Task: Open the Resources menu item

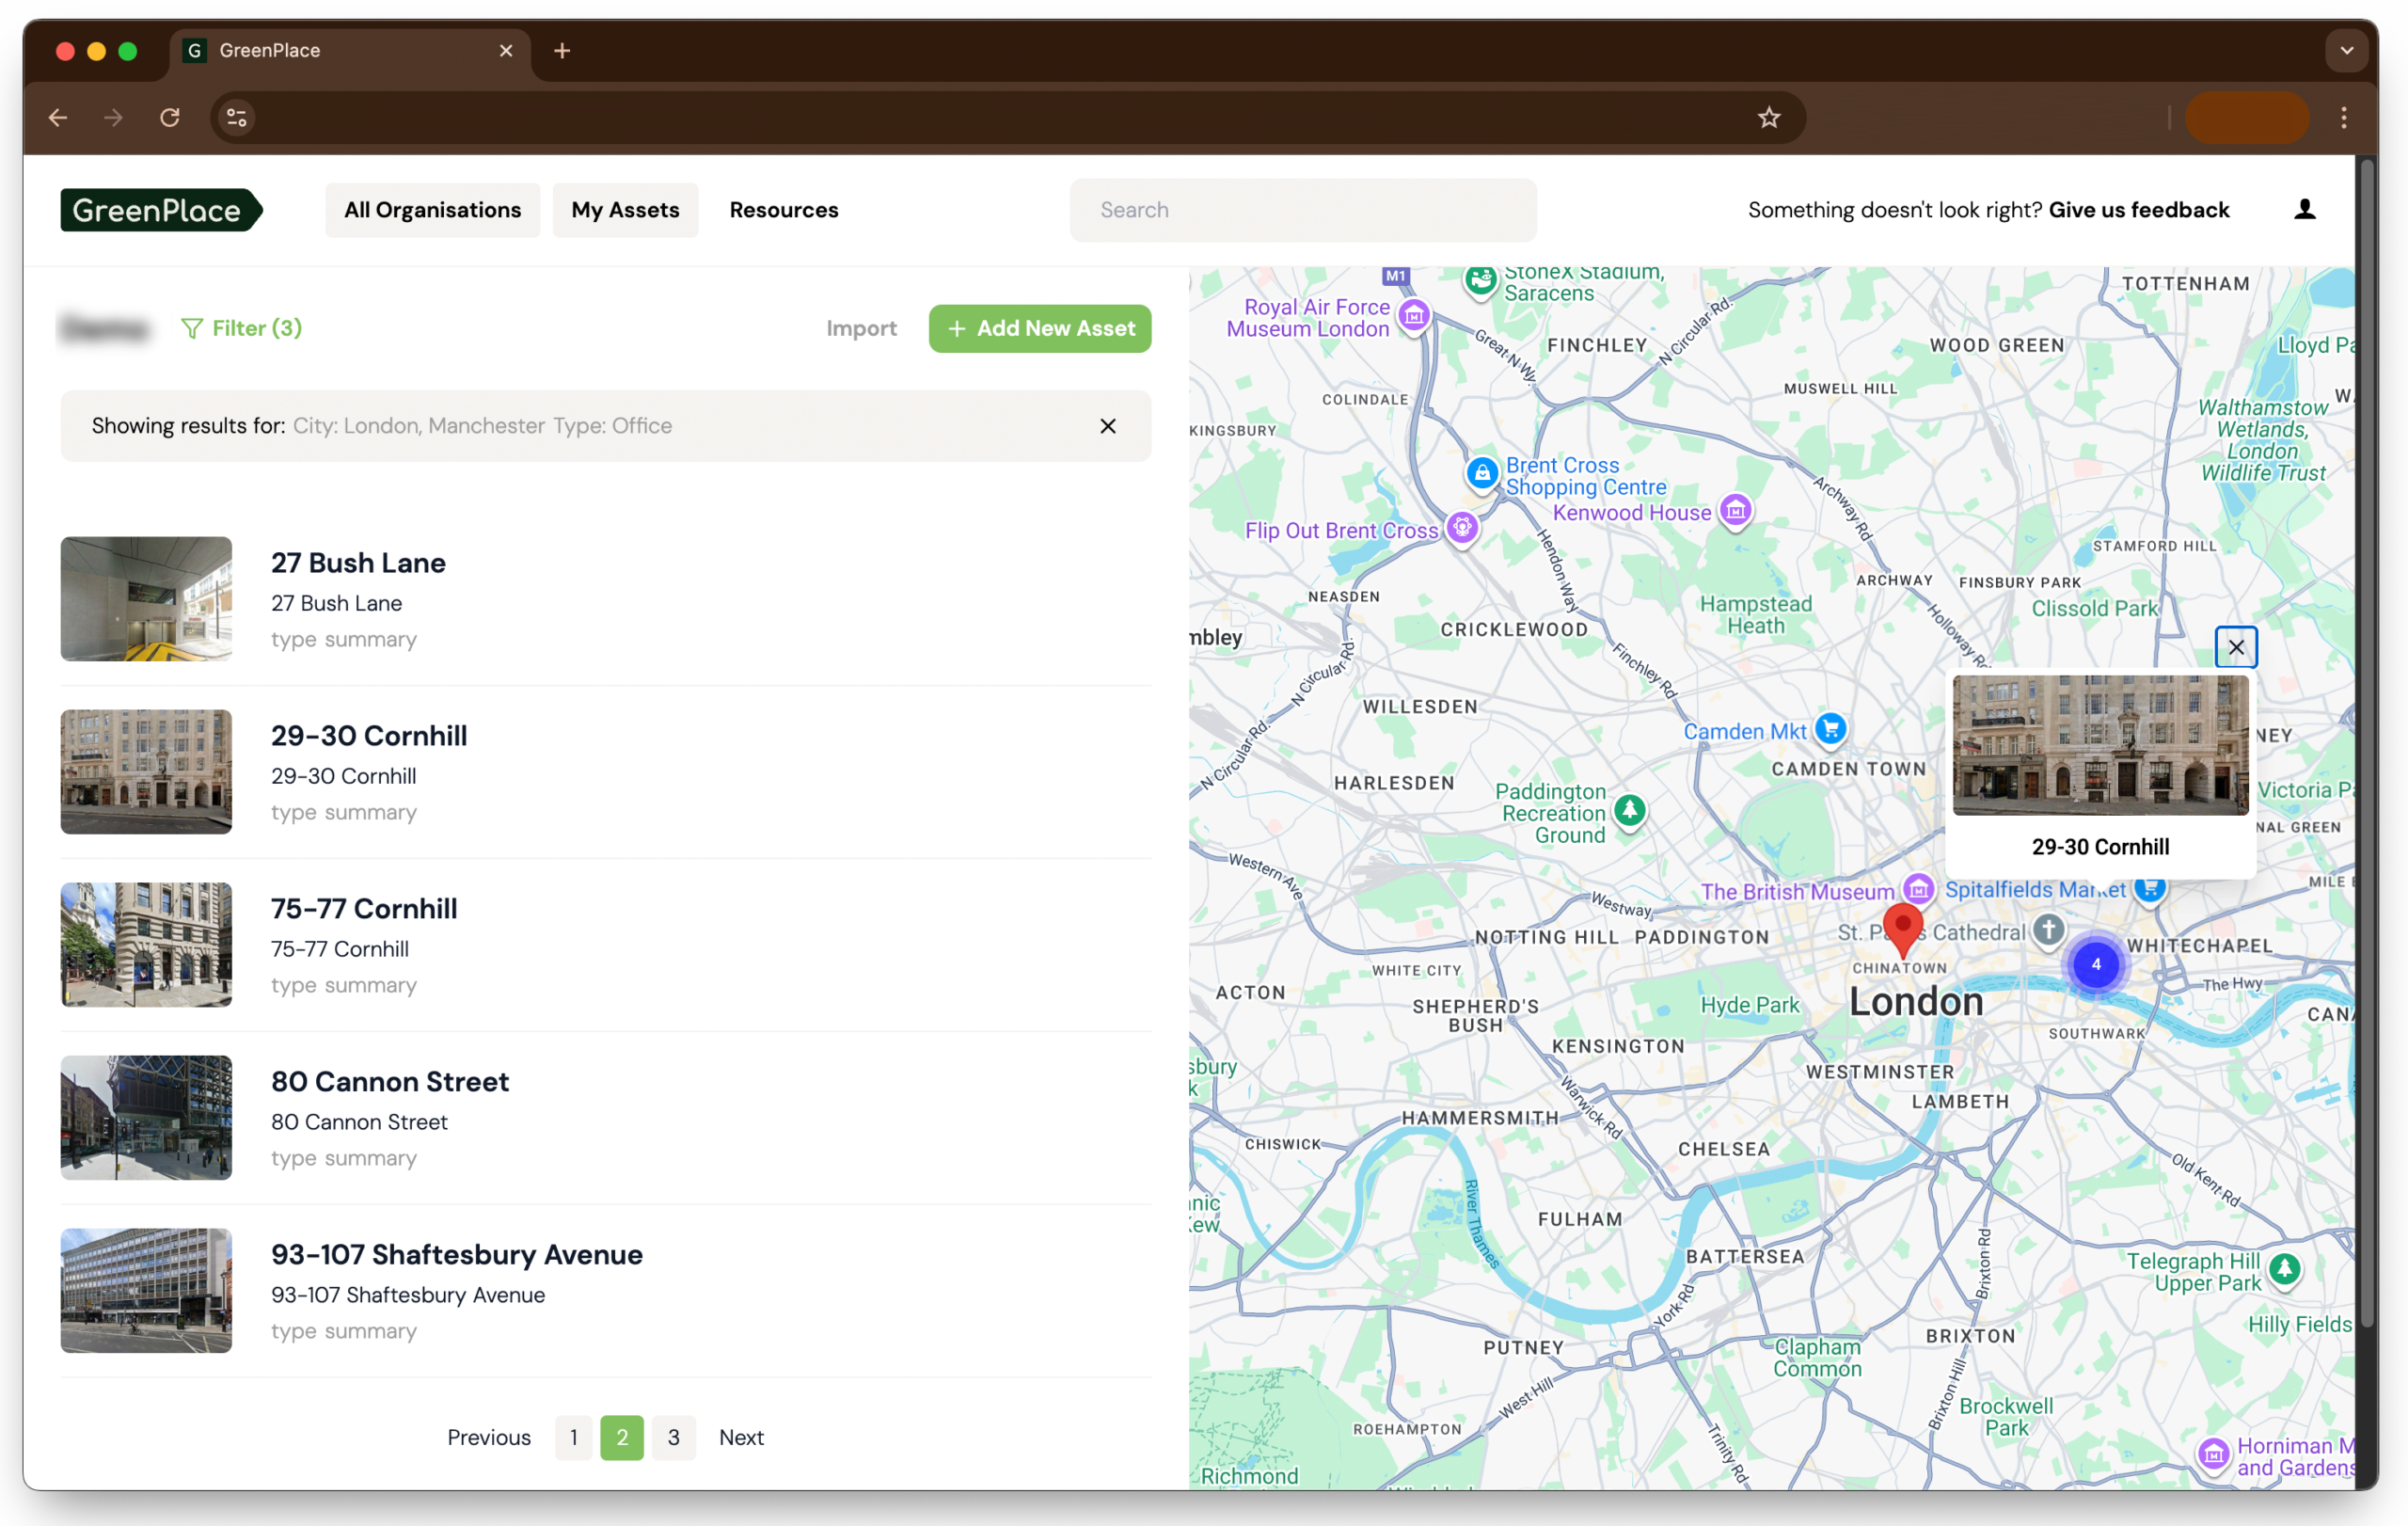Action: point(783,210)
